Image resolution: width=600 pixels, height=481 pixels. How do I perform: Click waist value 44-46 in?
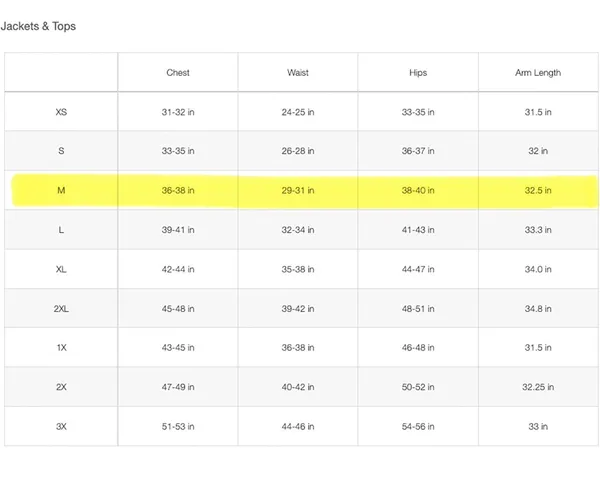tap(298, 427)
